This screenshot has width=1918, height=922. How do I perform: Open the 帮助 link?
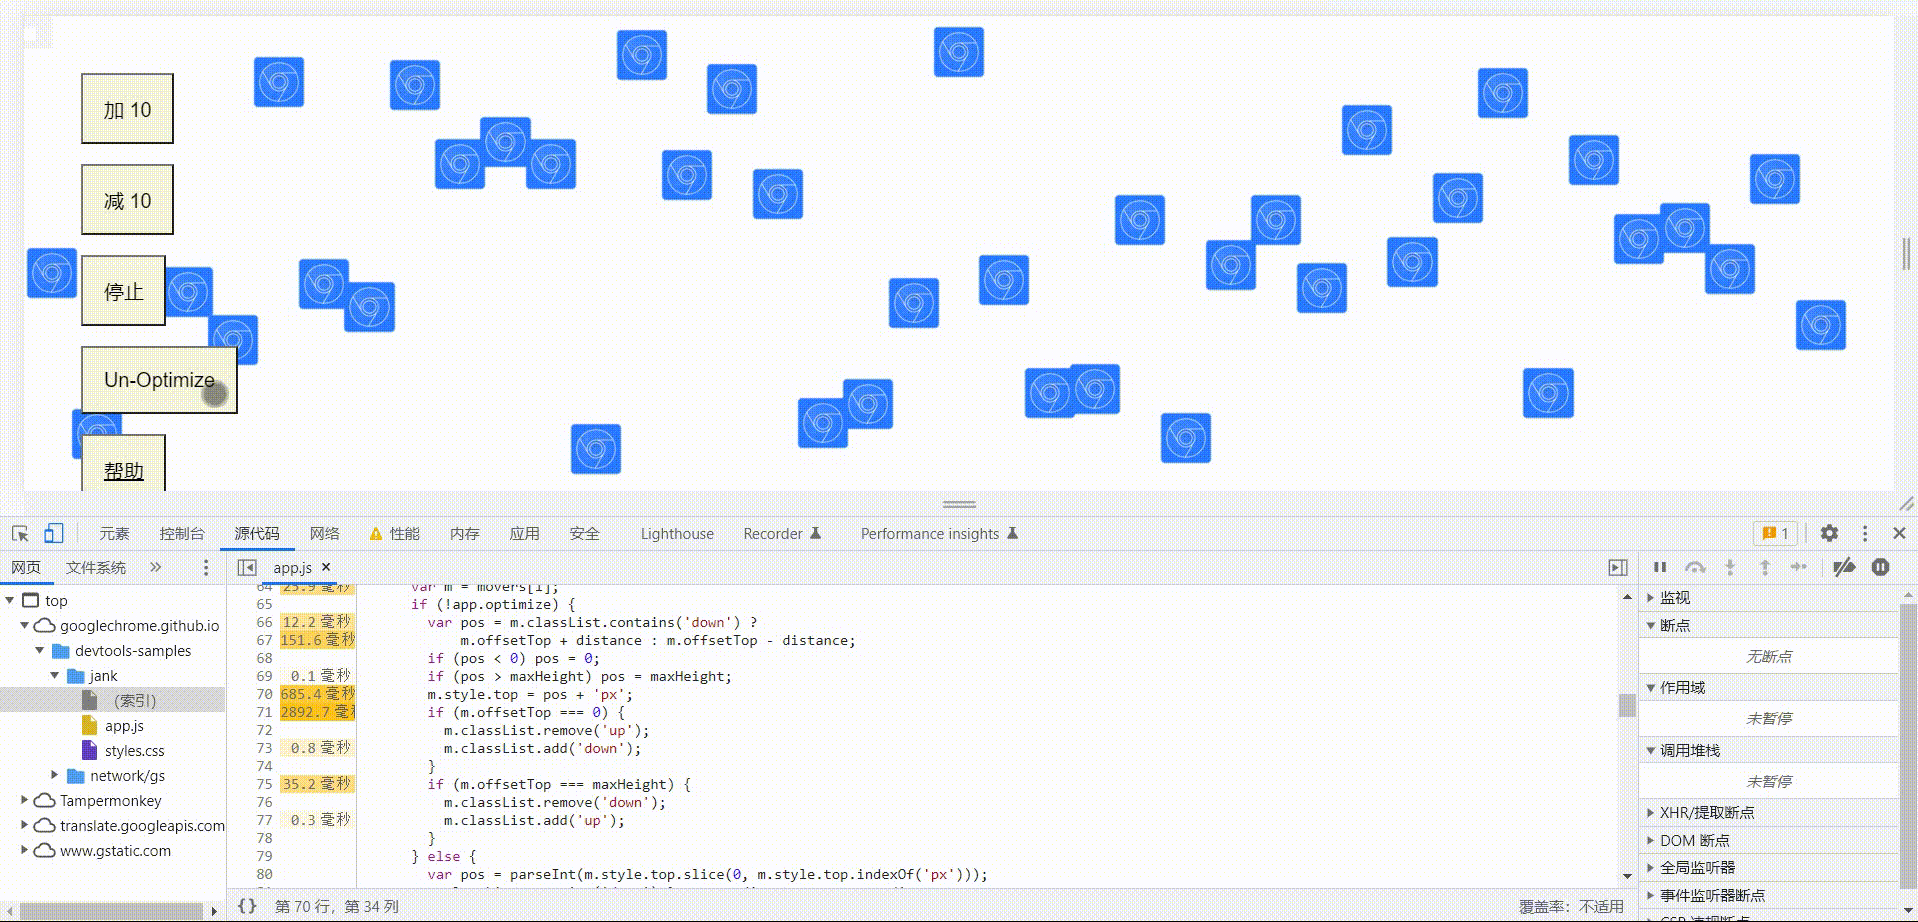pos(123,470)
